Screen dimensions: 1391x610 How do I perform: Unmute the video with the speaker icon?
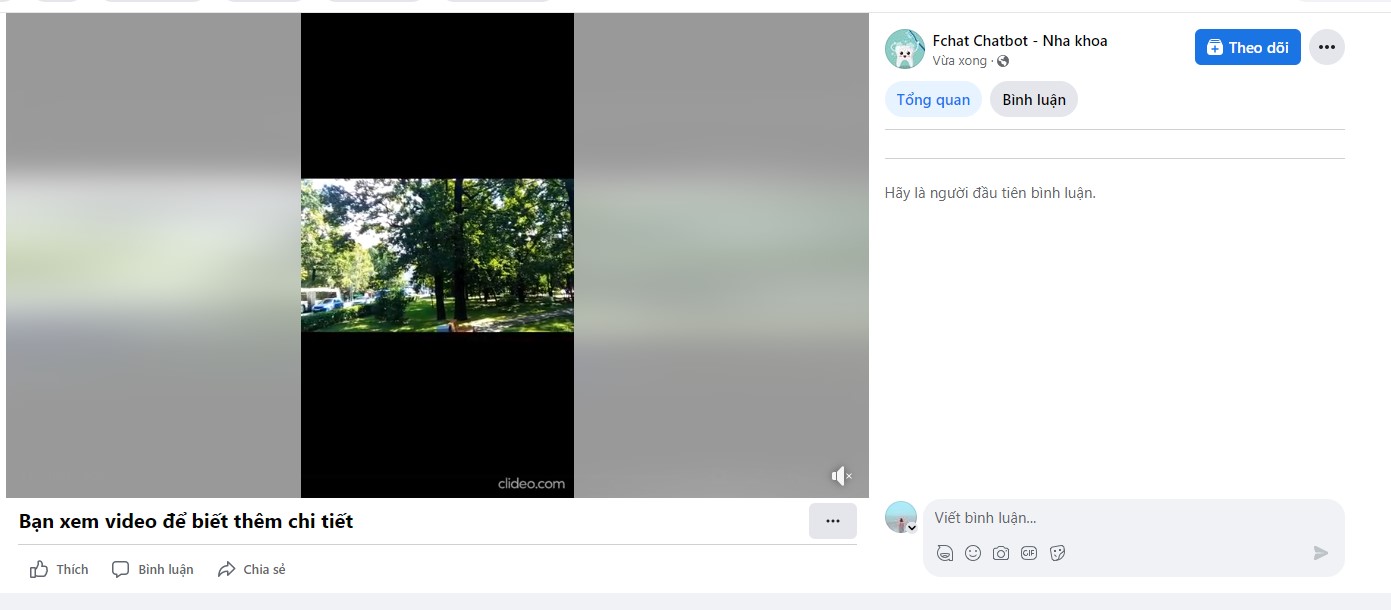point(841,476)
